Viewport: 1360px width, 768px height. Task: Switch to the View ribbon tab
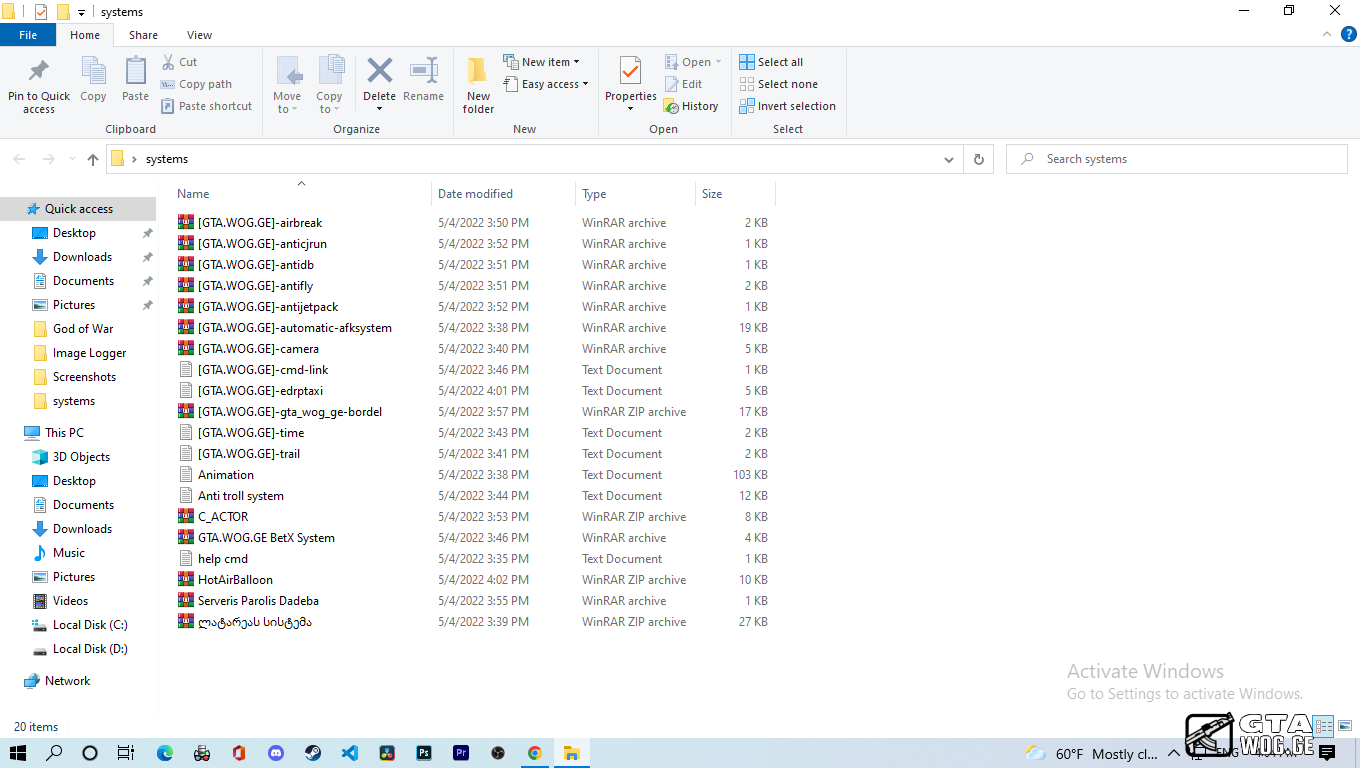(199, 35)
